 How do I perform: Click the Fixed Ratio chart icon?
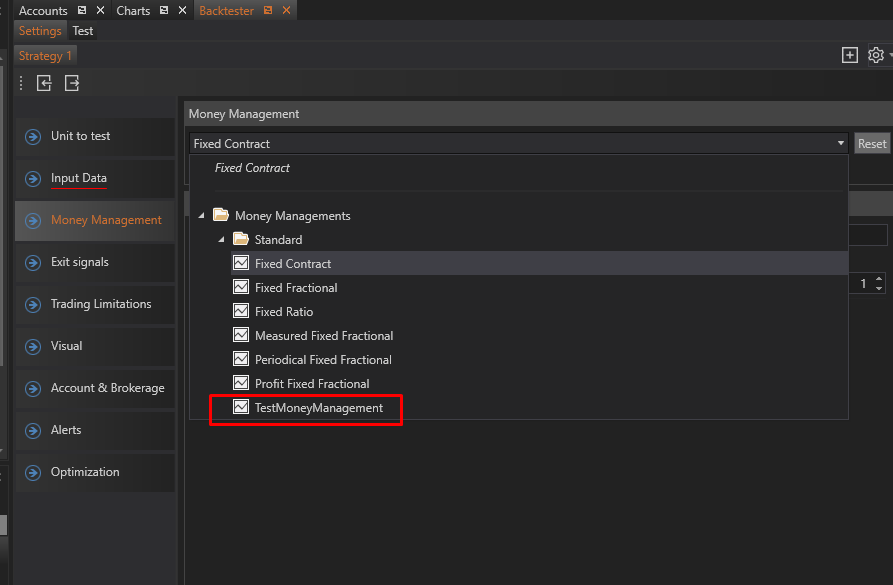(x=241, y=312)
